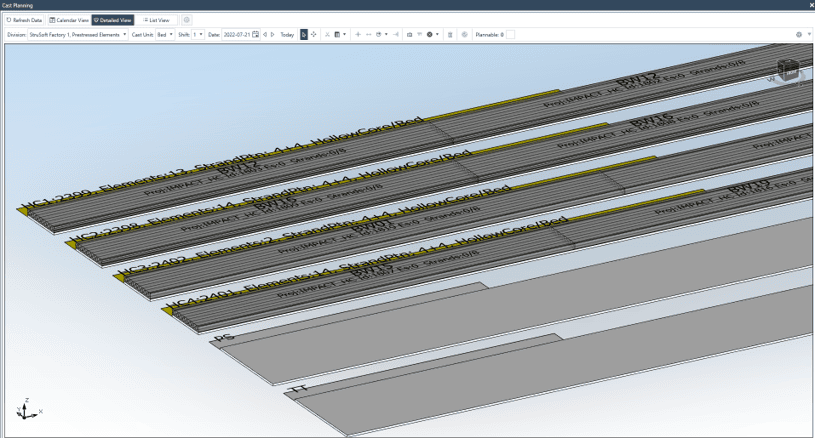815x438 pixels.
Task: Switch to Calendar View
Action: click(x=69, y=20)
